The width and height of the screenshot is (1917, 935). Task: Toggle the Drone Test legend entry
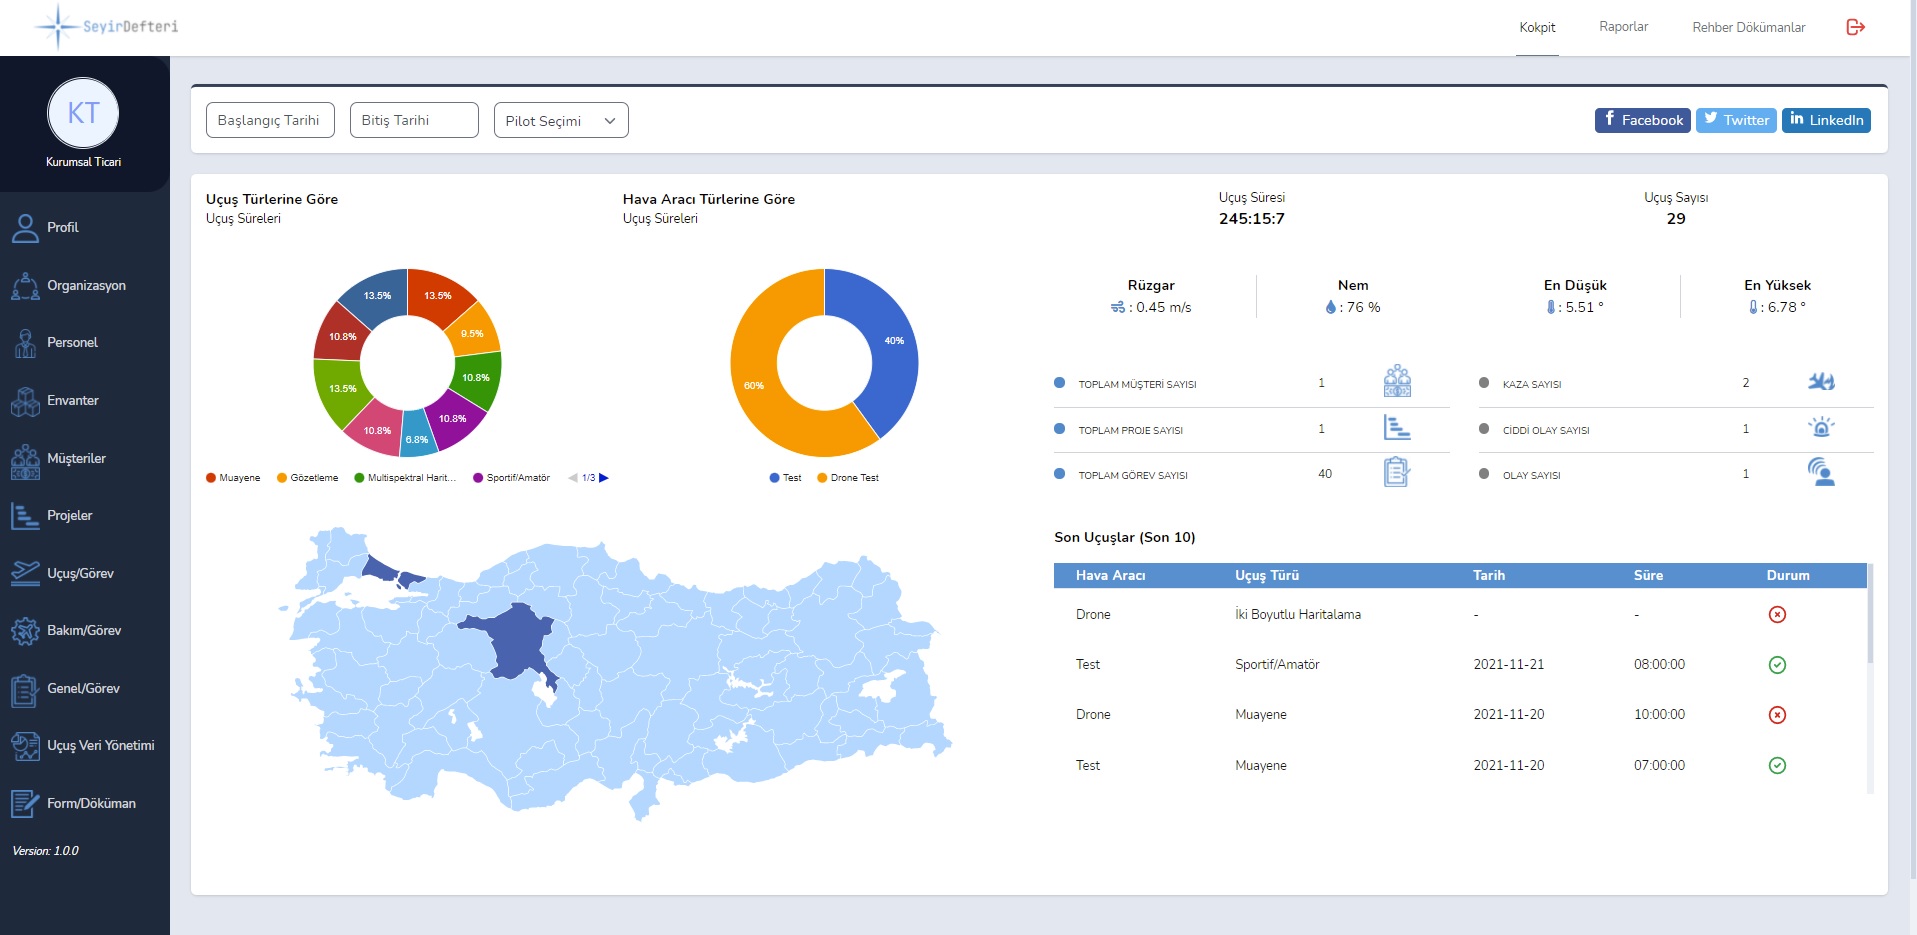point(848,478)
